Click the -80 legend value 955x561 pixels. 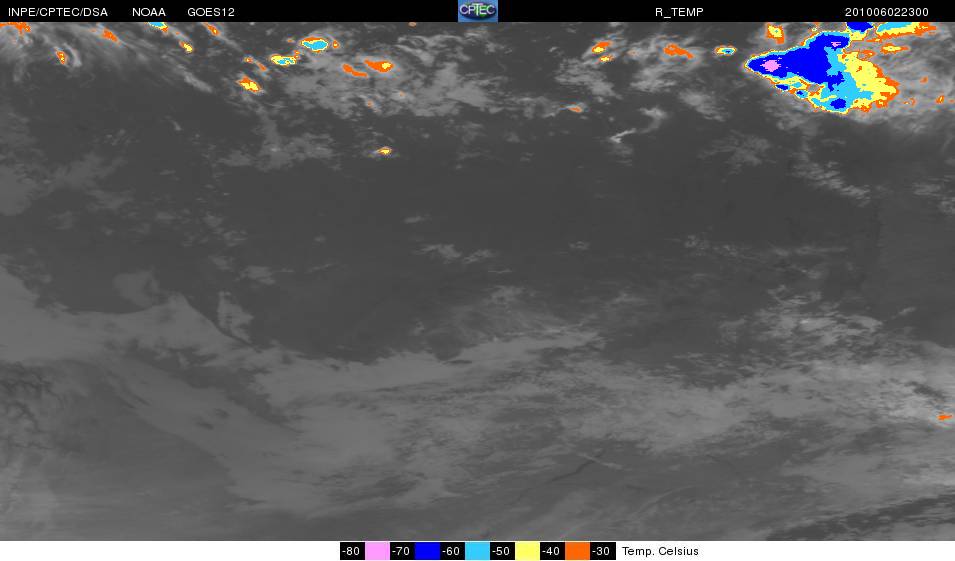[x=352, y=551]
